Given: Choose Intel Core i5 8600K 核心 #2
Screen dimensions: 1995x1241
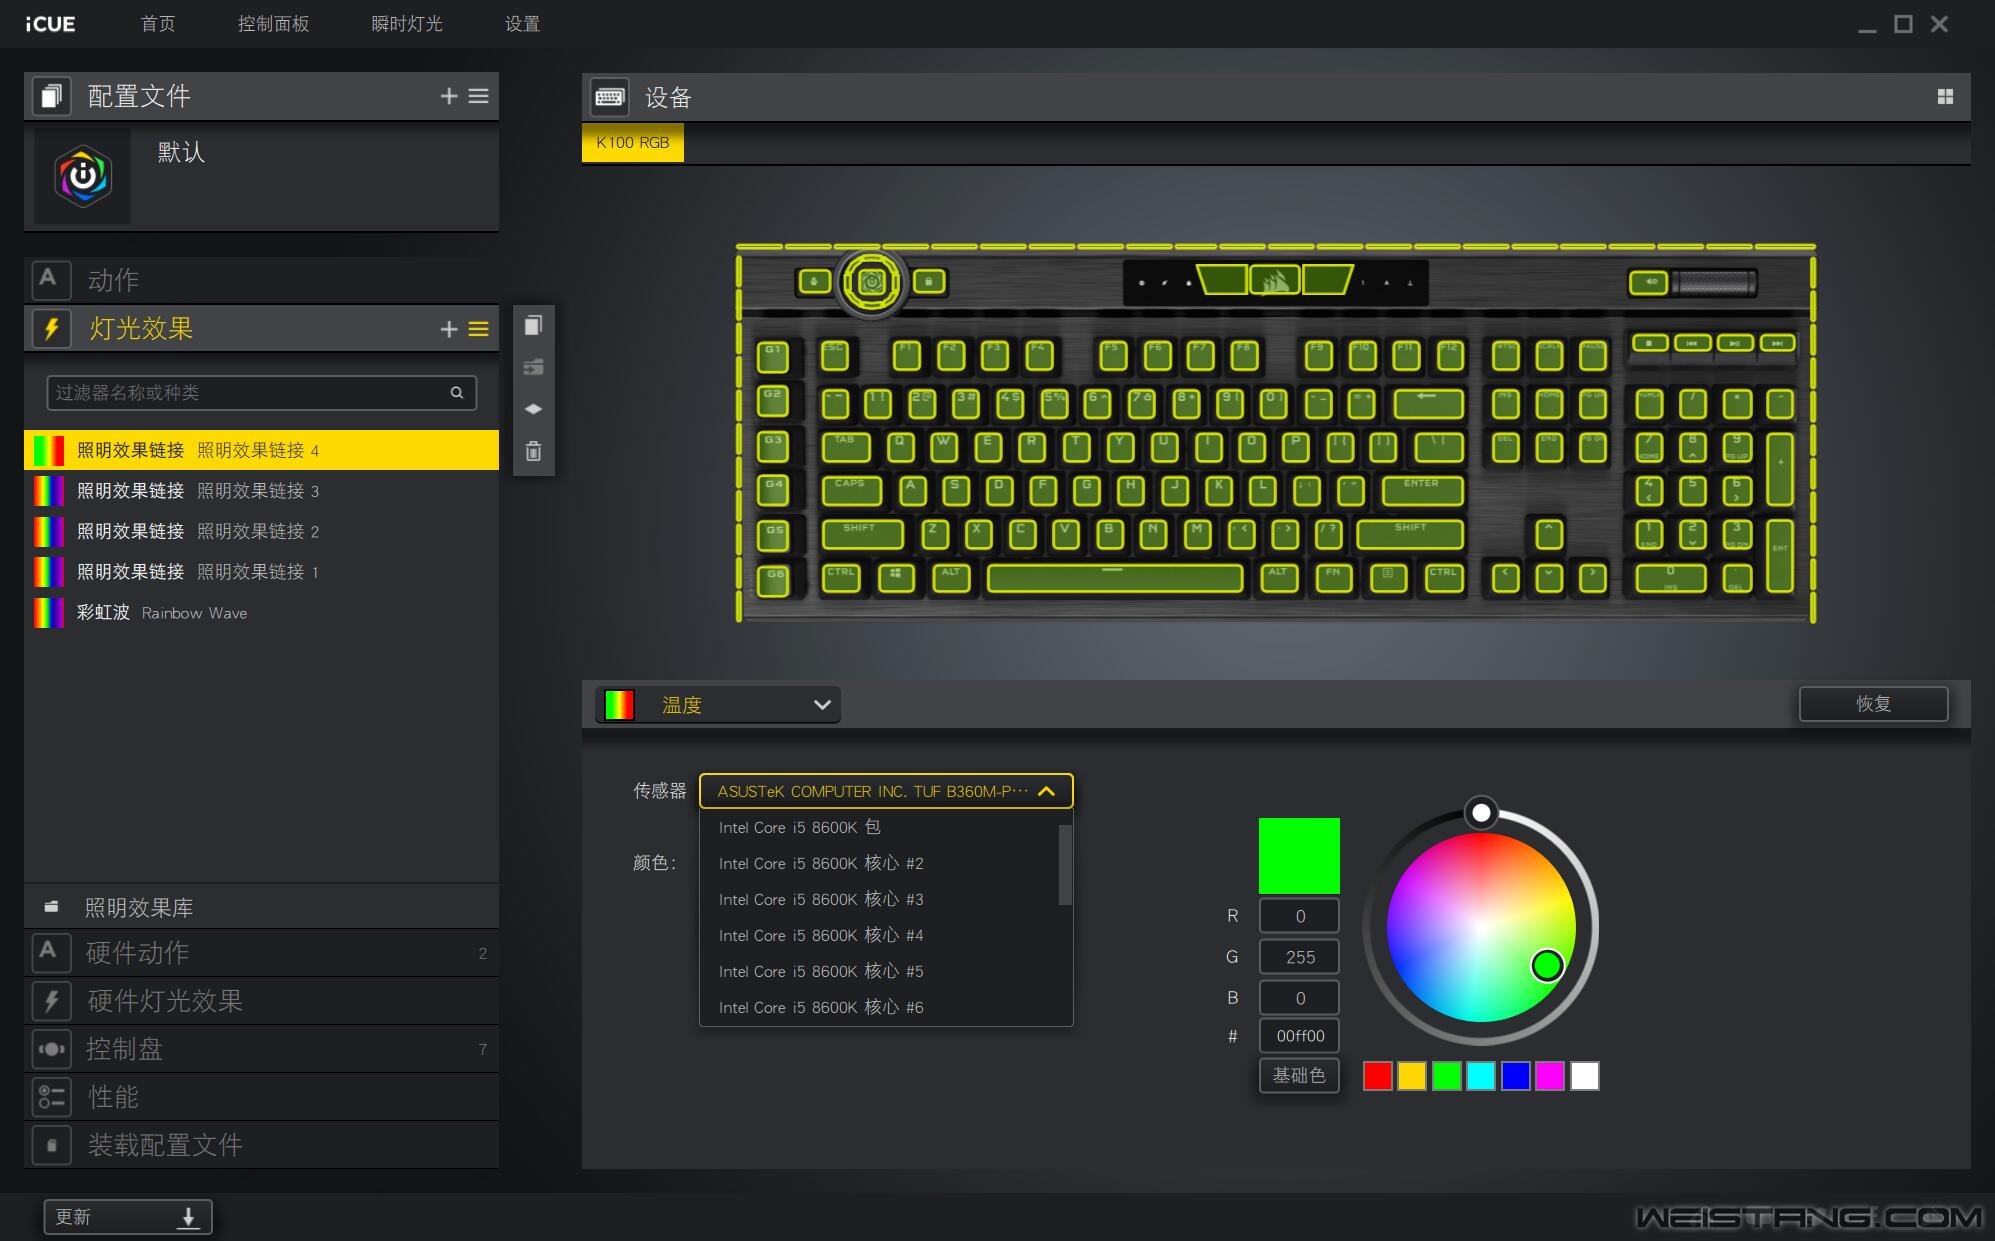Looking at the screenshot, I should tap(880, 863).
